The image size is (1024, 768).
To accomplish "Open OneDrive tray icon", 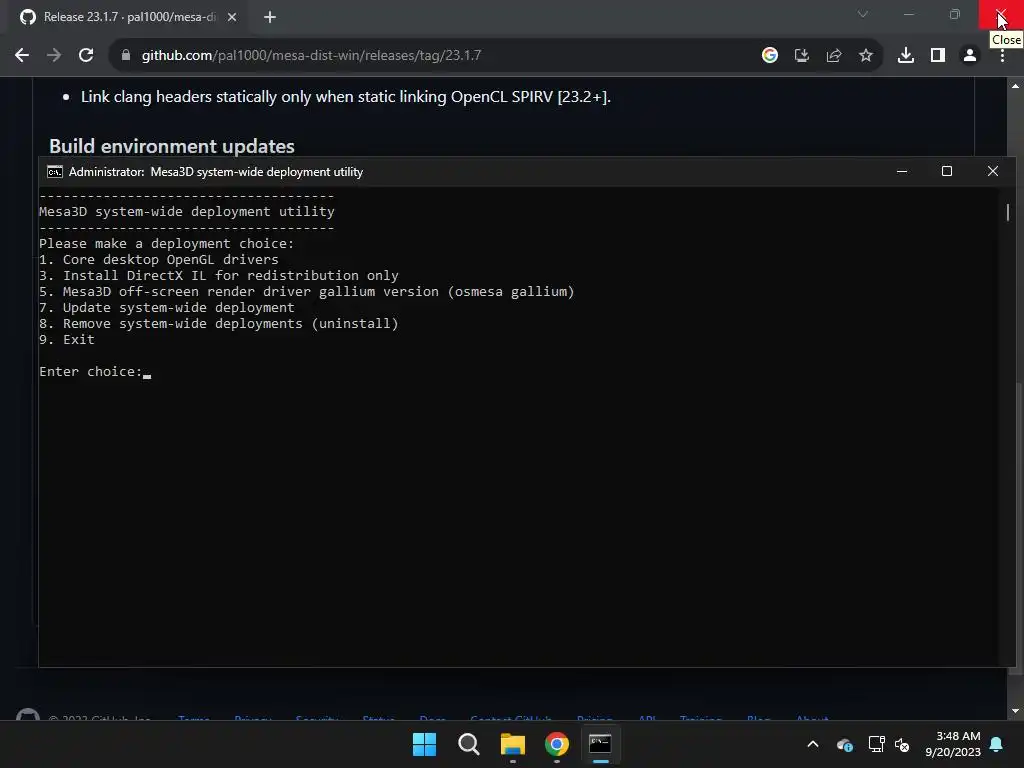I will pos(844,744).
